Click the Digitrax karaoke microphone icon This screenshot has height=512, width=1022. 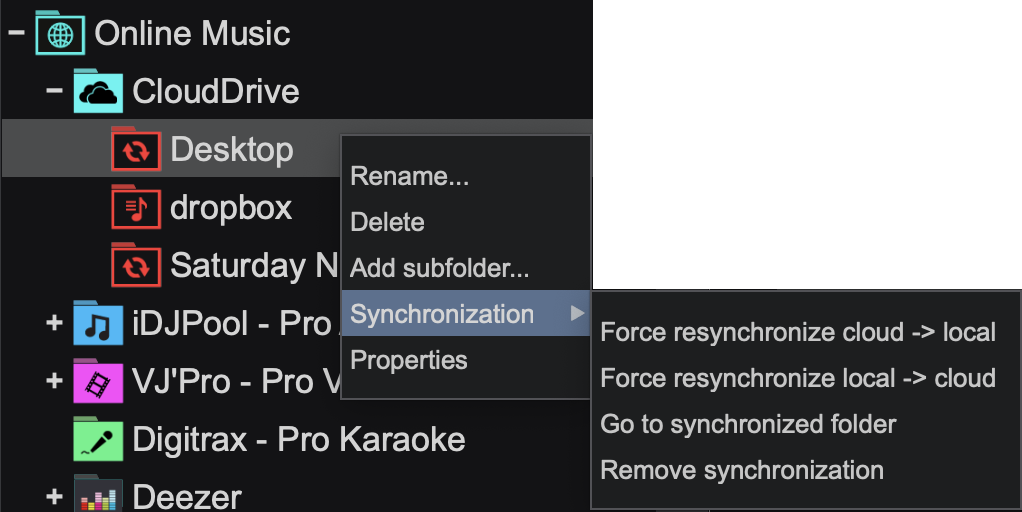[x=98, y=439]
